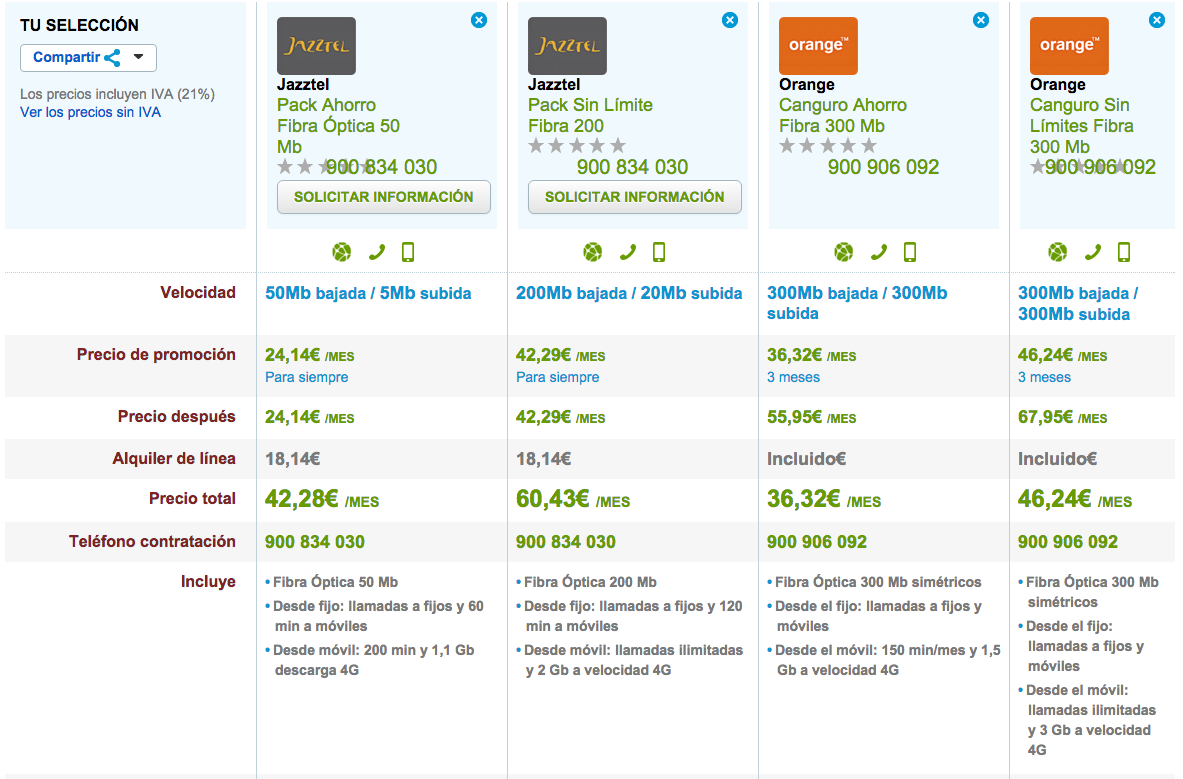This screenshot has height=779, width=1183.
Task: Open Canguro Ahorro Fibra 300 Mb title
Action: (x=843, y=115)
